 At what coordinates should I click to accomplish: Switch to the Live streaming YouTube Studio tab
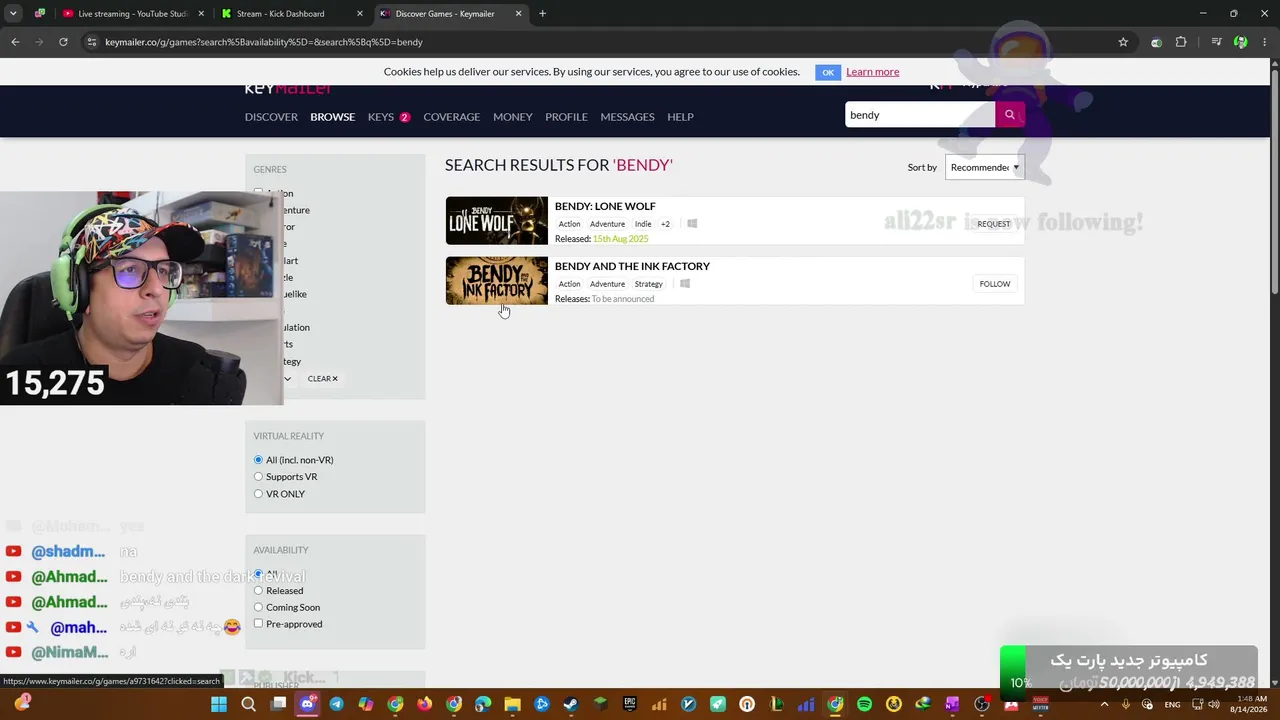(131, 14)
